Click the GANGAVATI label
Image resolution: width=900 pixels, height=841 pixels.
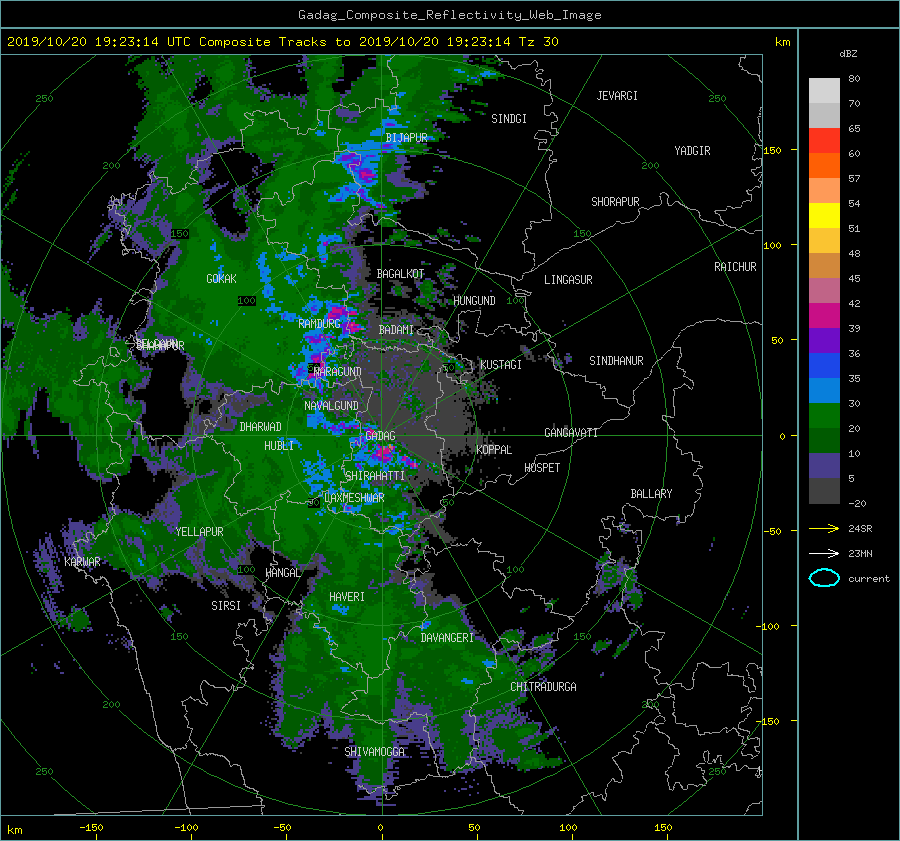pos(571,433)
